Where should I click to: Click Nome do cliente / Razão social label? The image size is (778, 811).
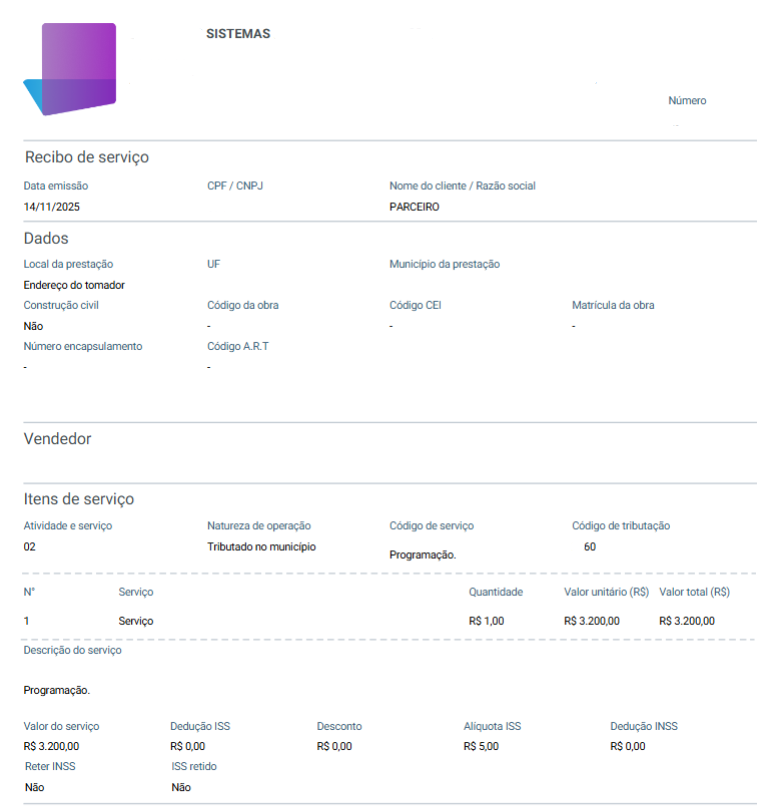(462, 186)
